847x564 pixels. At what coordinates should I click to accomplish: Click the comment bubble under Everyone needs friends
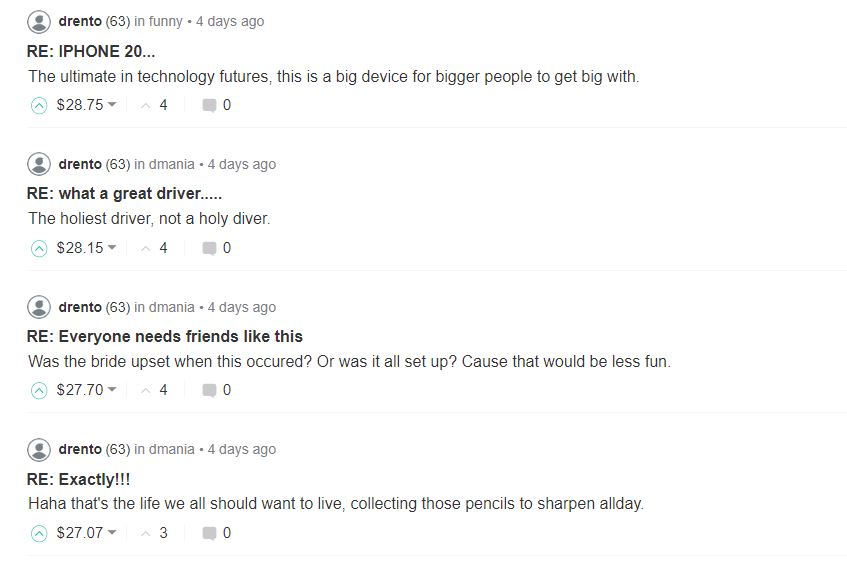[210, 390]
